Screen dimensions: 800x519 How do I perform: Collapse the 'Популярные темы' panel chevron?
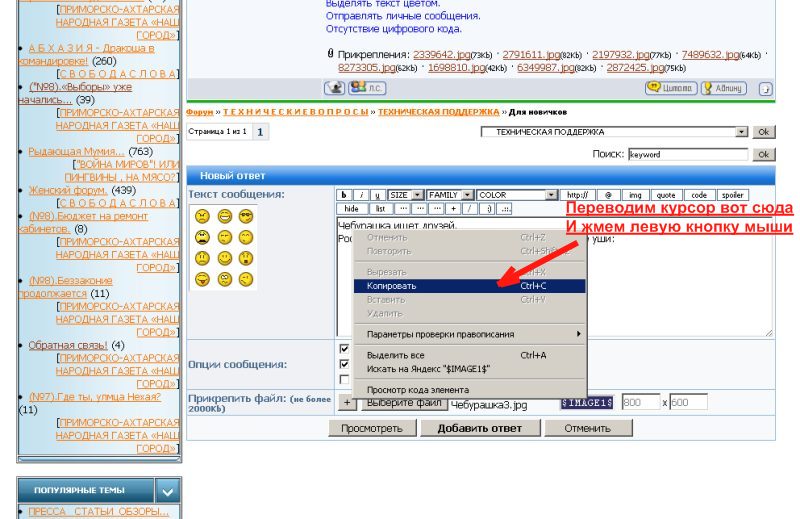168,491
